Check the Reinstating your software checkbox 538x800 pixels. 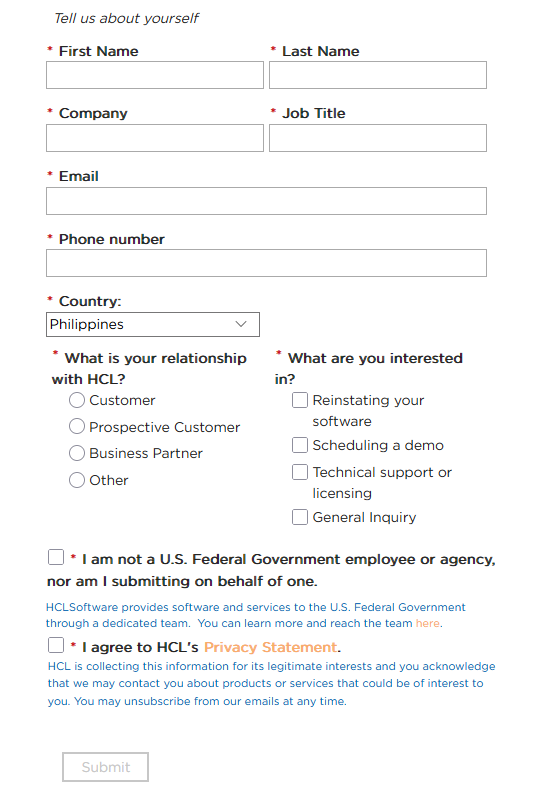pos(300,400)
